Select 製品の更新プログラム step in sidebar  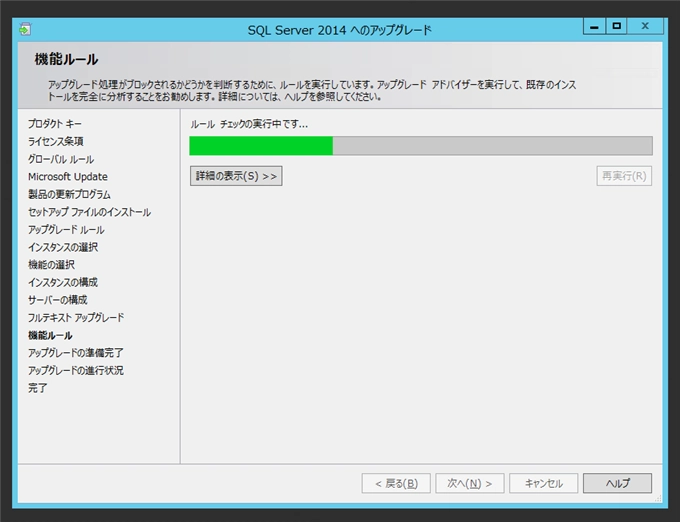point(69,194)
